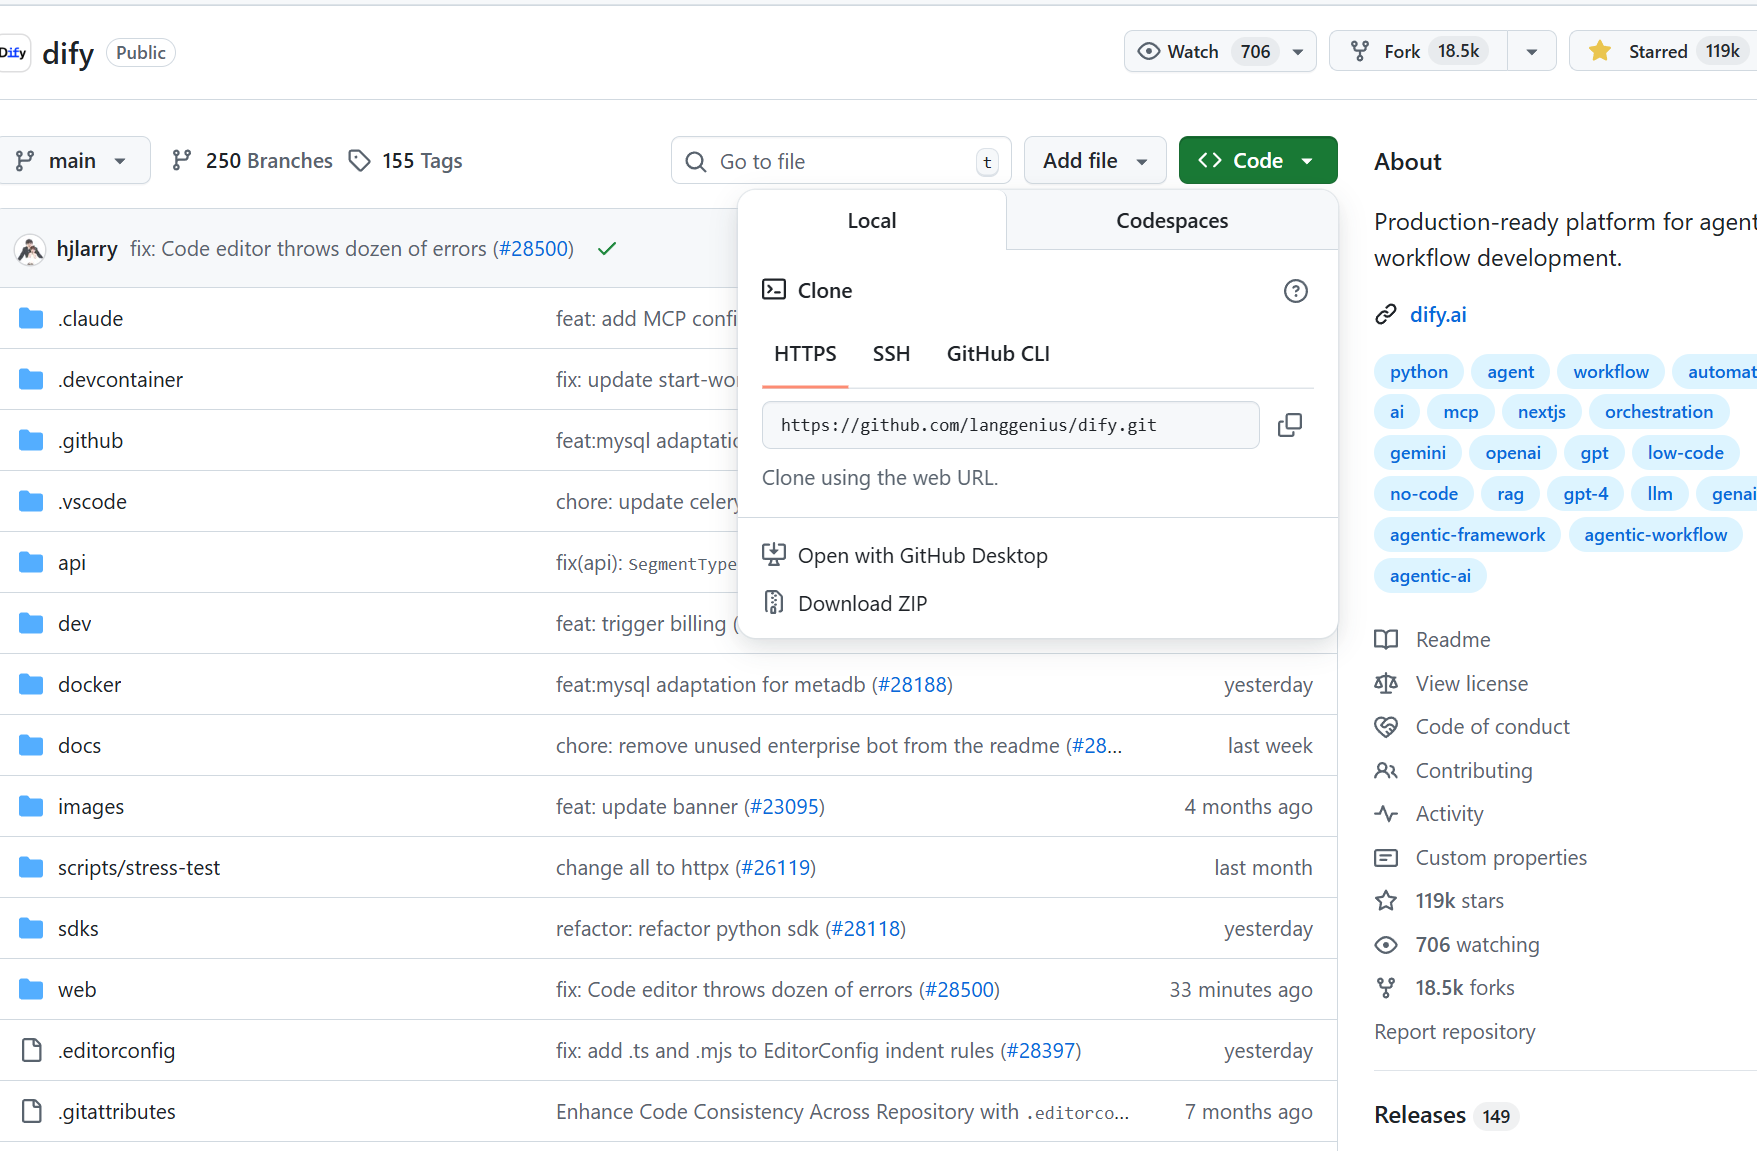Click the Custom properties icon

point(1386,857)
